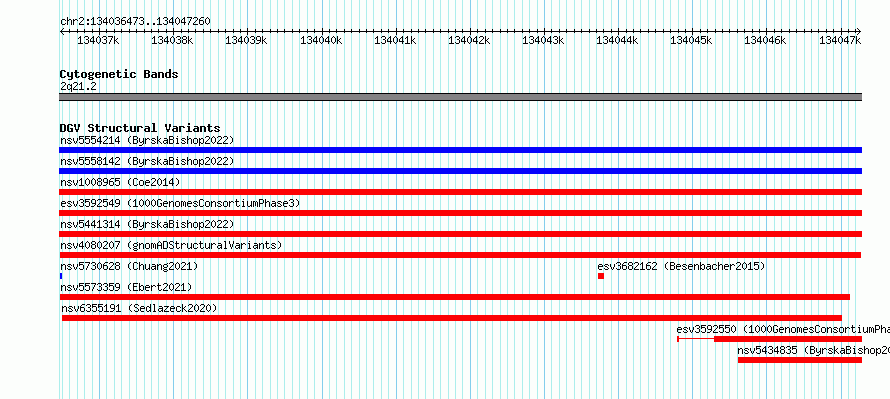
Task: Click the esv3592549 red variant bar
Action: tap(460, 213)
